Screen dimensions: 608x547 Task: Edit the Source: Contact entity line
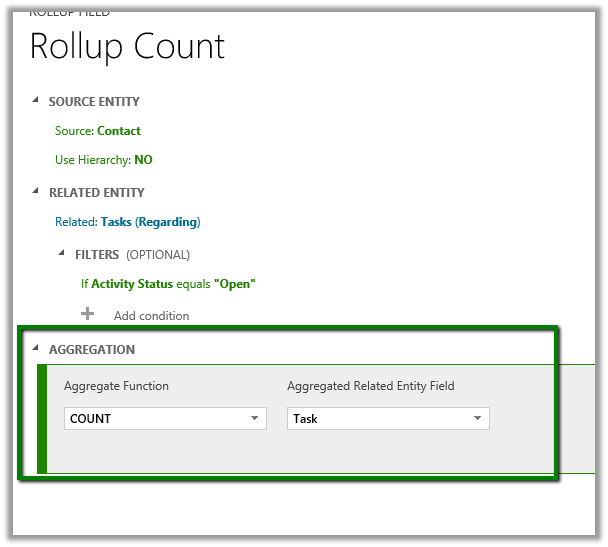pos(98,131)
